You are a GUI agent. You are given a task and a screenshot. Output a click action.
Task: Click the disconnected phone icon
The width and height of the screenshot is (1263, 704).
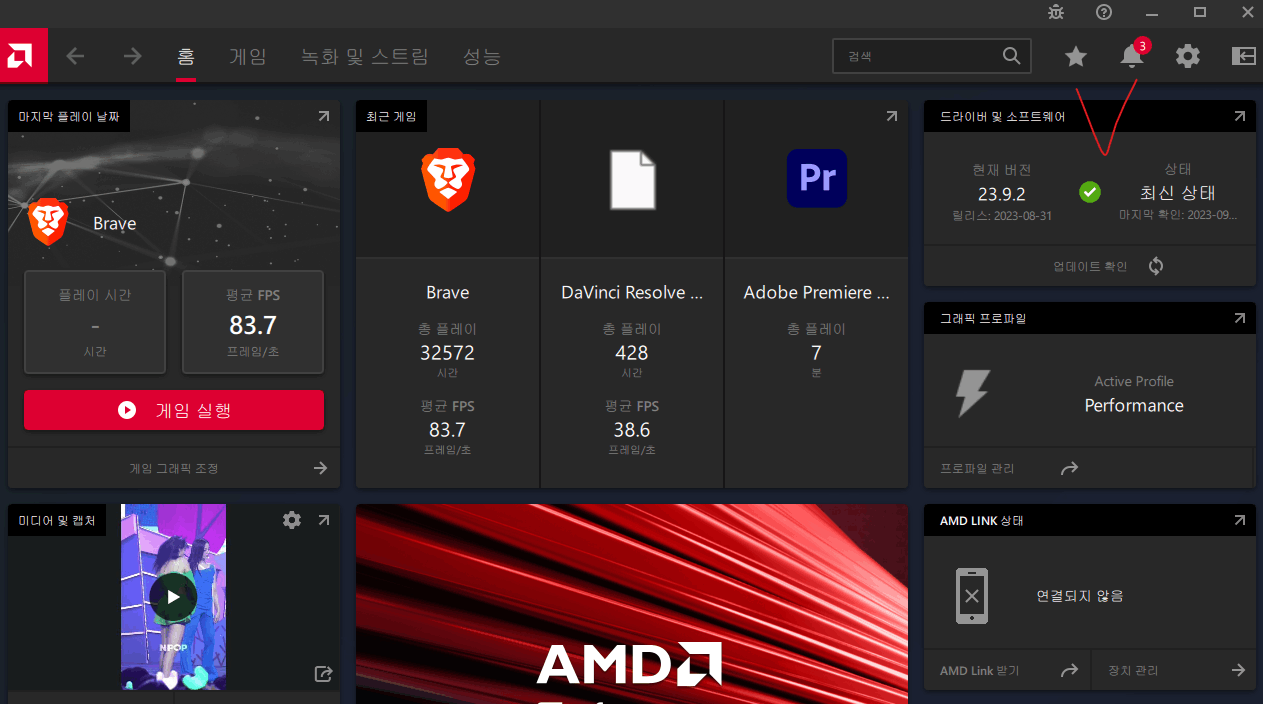[x=971, y=596]
